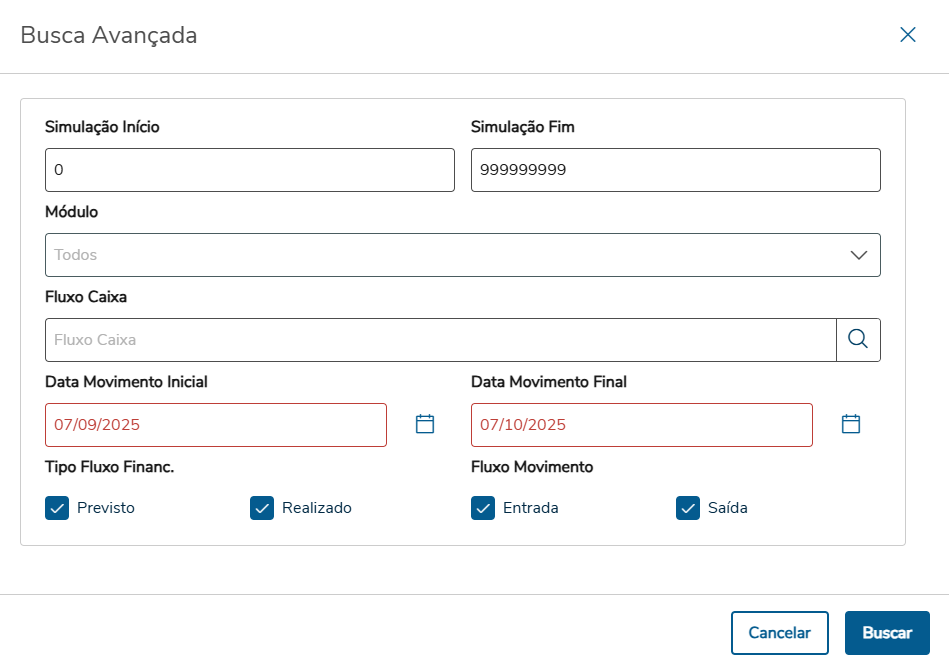Close the Busca Avançada dialog
The width and height of the screenshot is (949, 667).
pyautogui.click(x=908, y=35)
